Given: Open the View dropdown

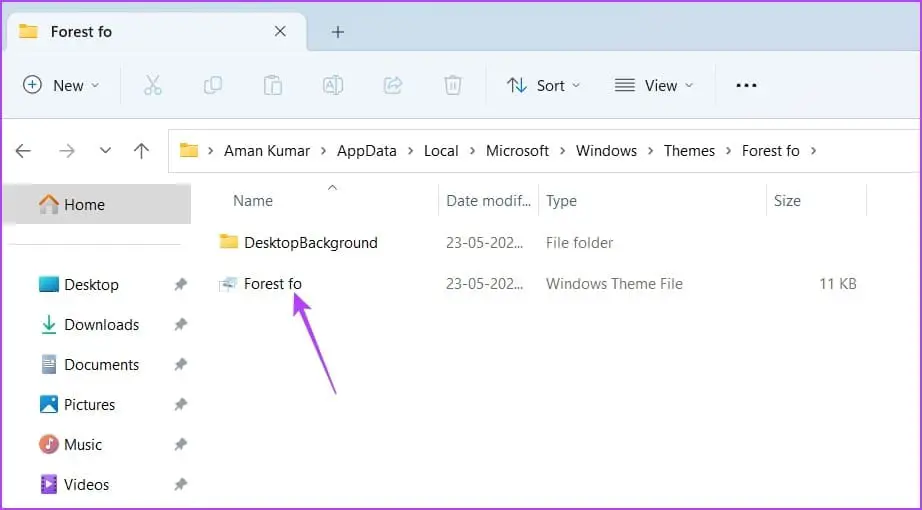Looking at the screenshot, I should tap(654, 85).
